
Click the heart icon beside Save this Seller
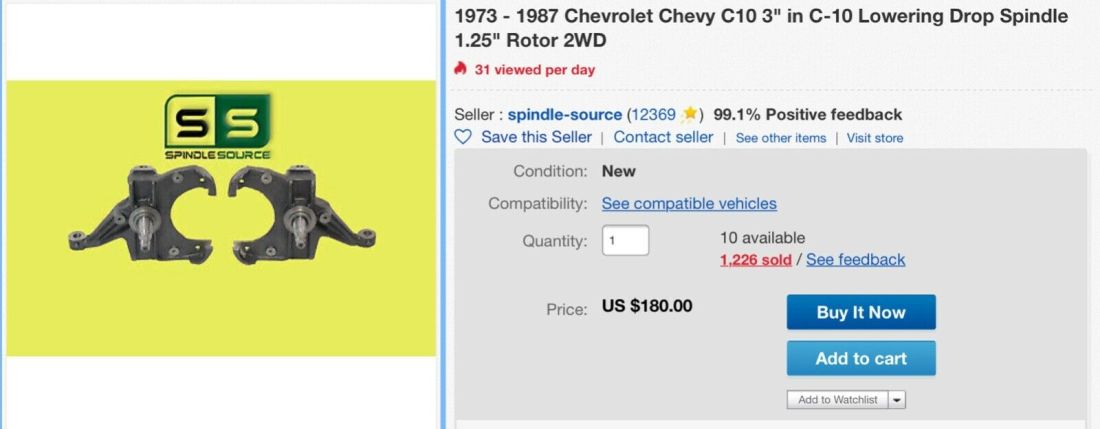click(462, 137)
